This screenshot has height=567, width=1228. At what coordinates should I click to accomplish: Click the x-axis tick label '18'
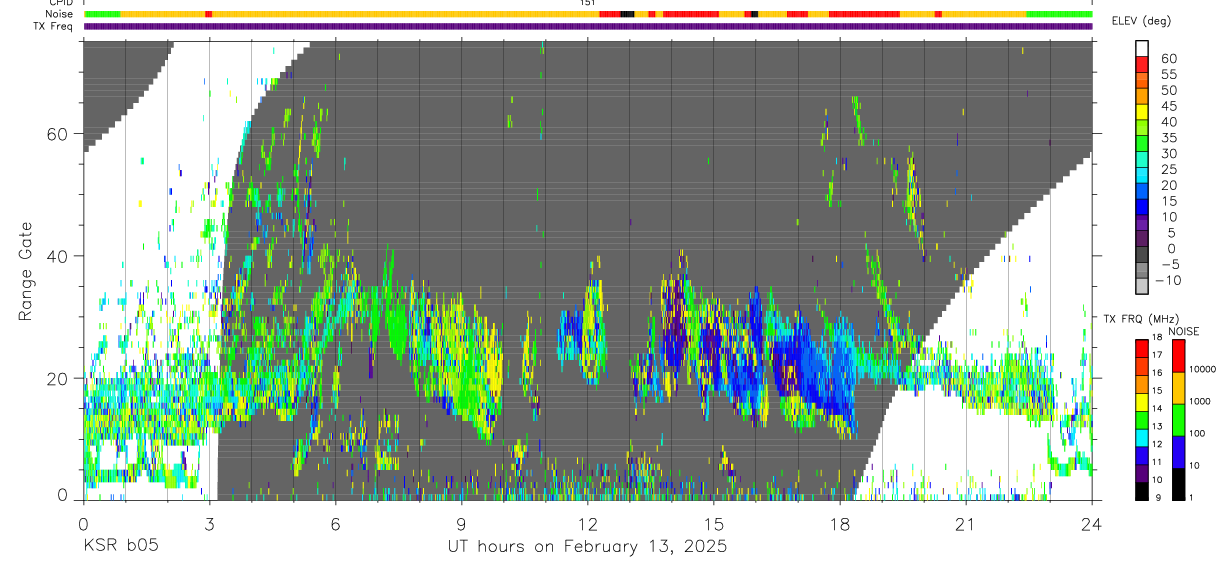coord(840,524)
